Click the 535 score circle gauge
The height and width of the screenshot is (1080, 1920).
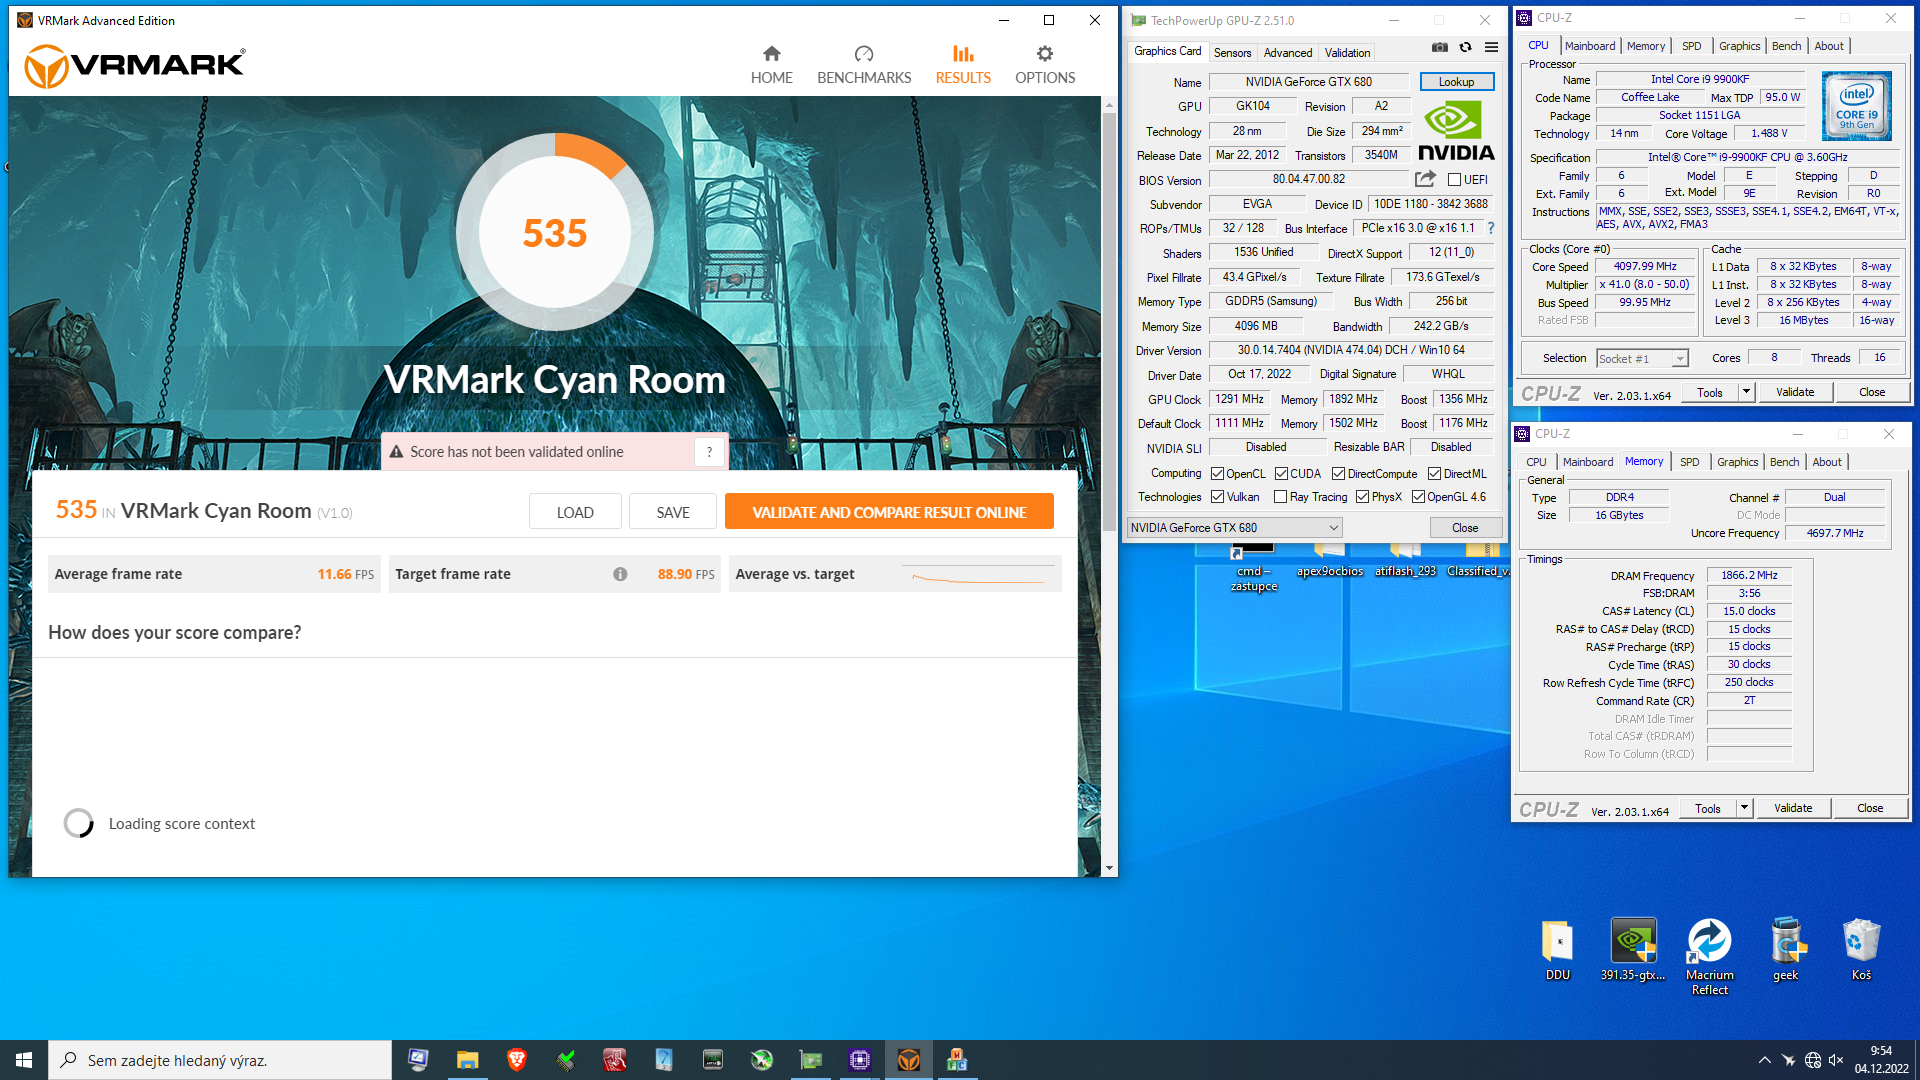(555, 232)
